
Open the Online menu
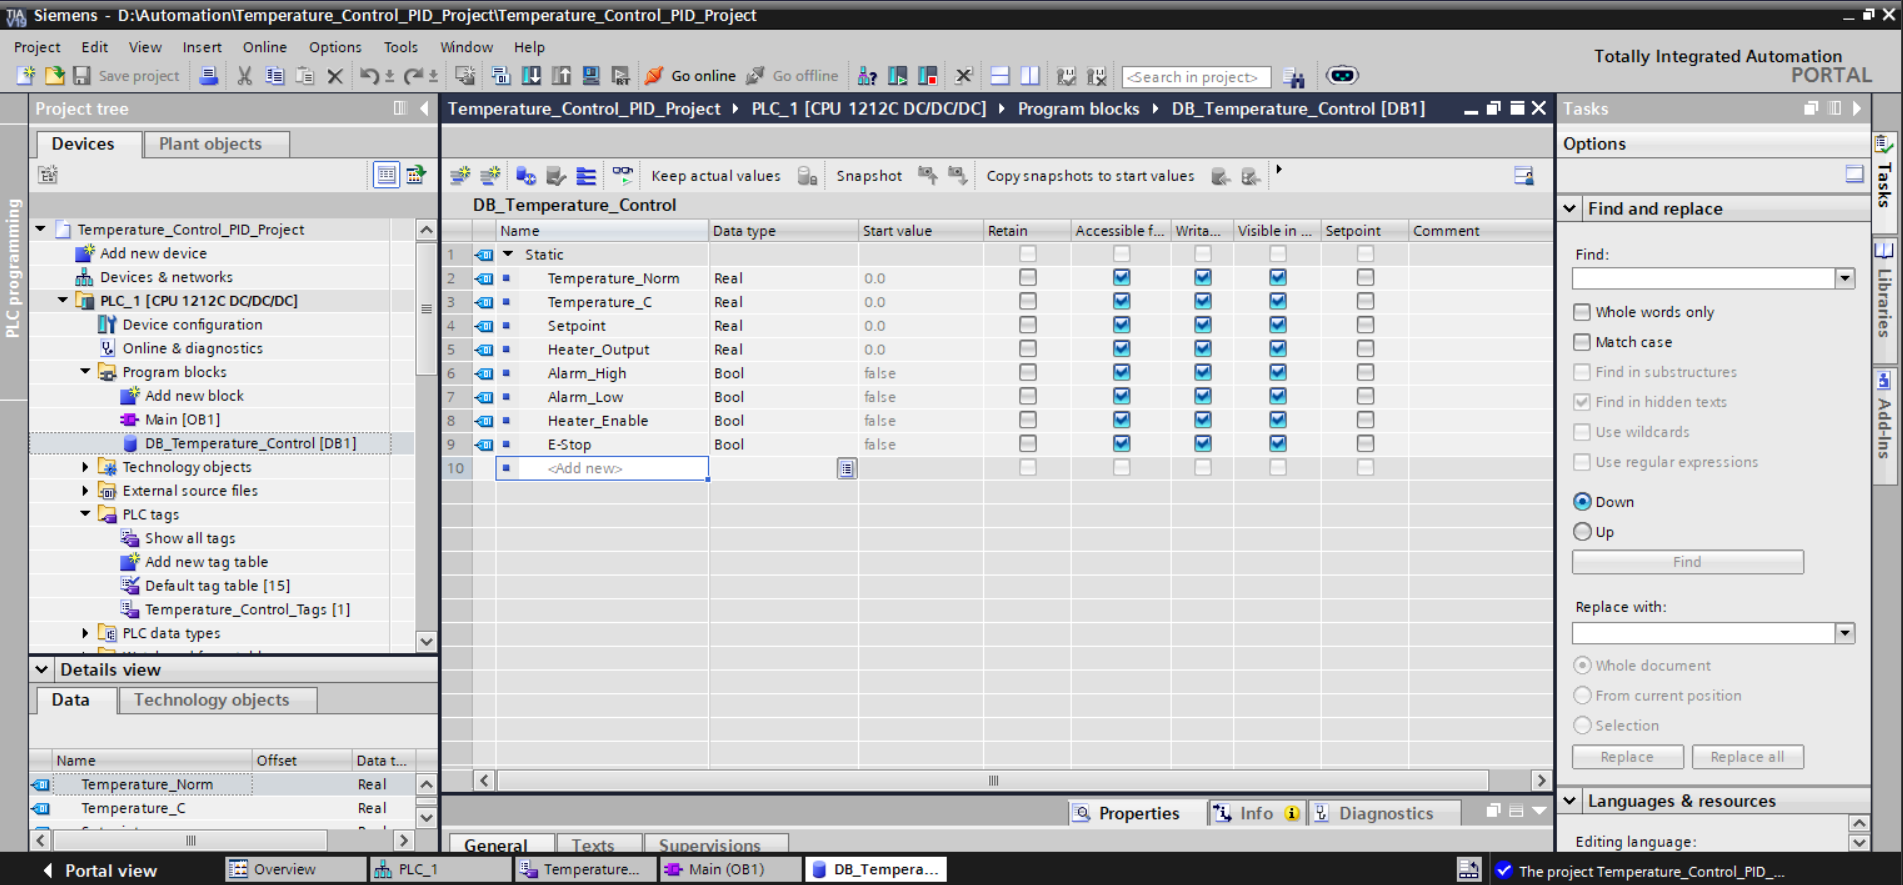tap(264, 47)
